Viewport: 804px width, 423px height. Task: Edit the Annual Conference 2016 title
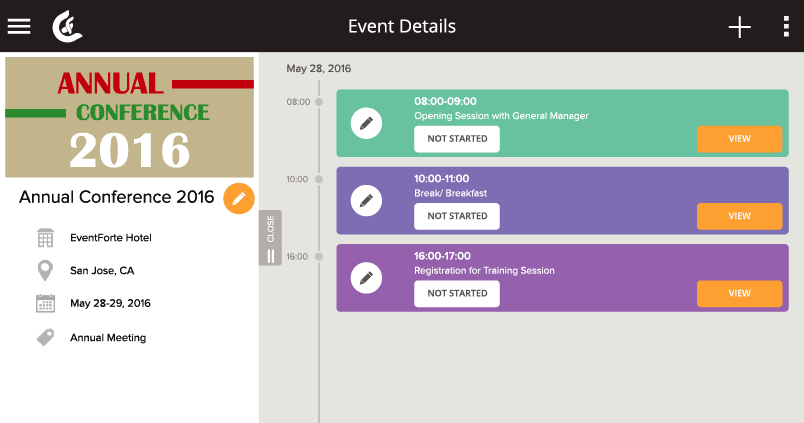[239, 198]
